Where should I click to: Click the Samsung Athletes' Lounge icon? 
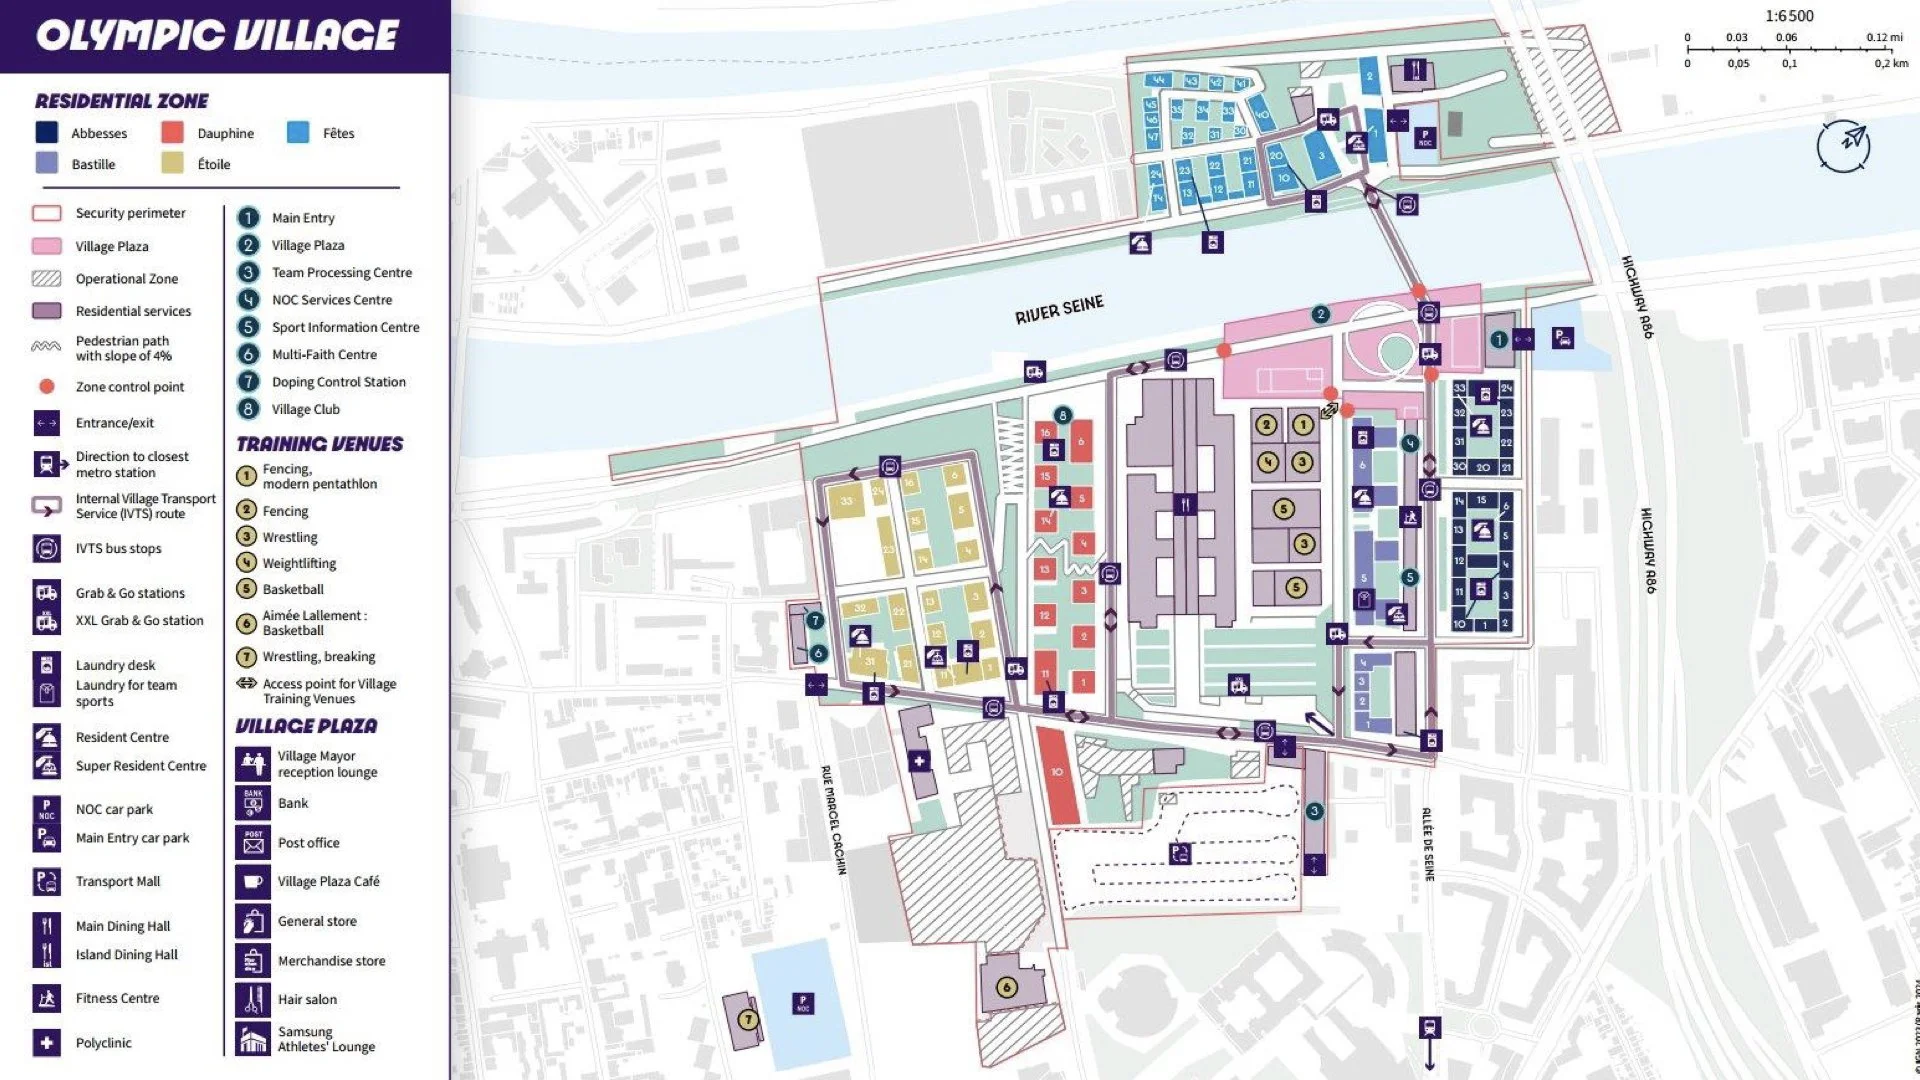(x=253, y=1039)
